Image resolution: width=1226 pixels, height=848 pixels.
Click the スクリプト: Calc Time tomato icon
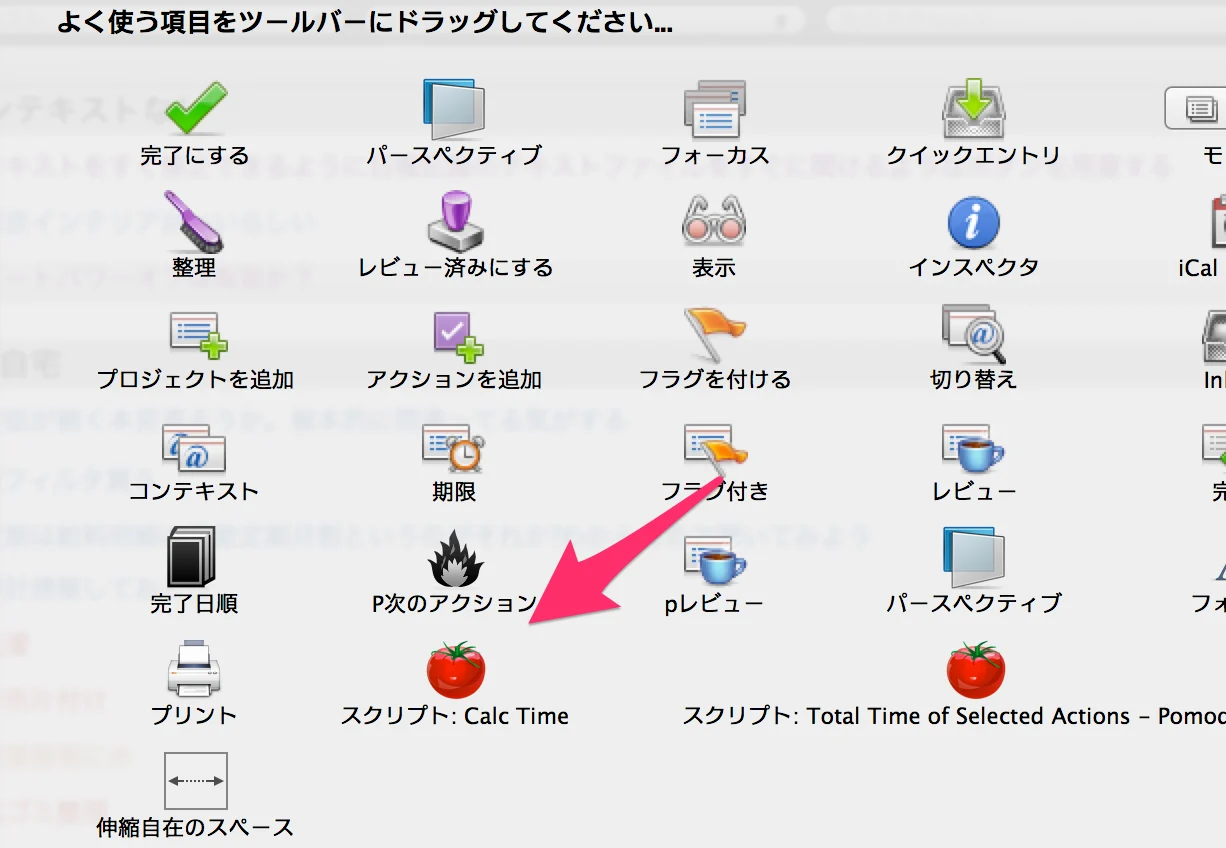coord(456,670)
